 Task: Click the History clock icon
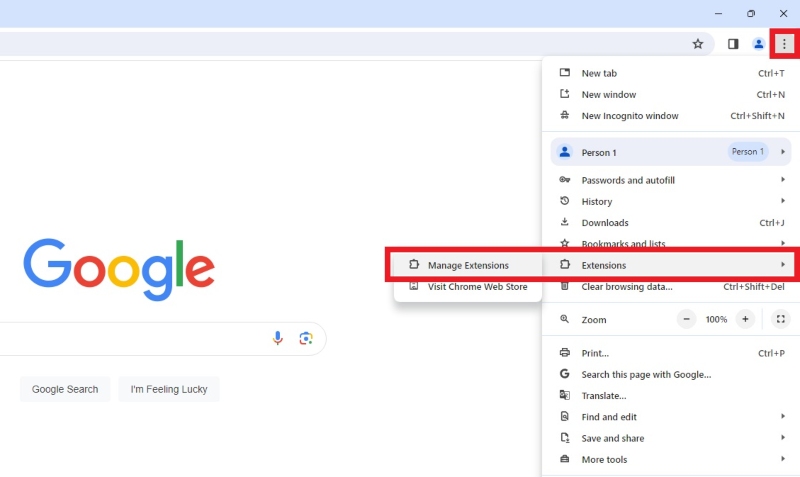coord(564,201)
